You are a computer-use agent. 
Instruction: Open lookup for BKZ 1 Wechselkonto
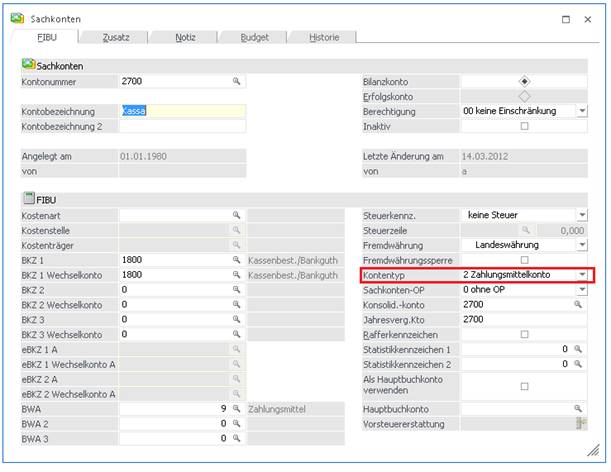tap(237, 275)
